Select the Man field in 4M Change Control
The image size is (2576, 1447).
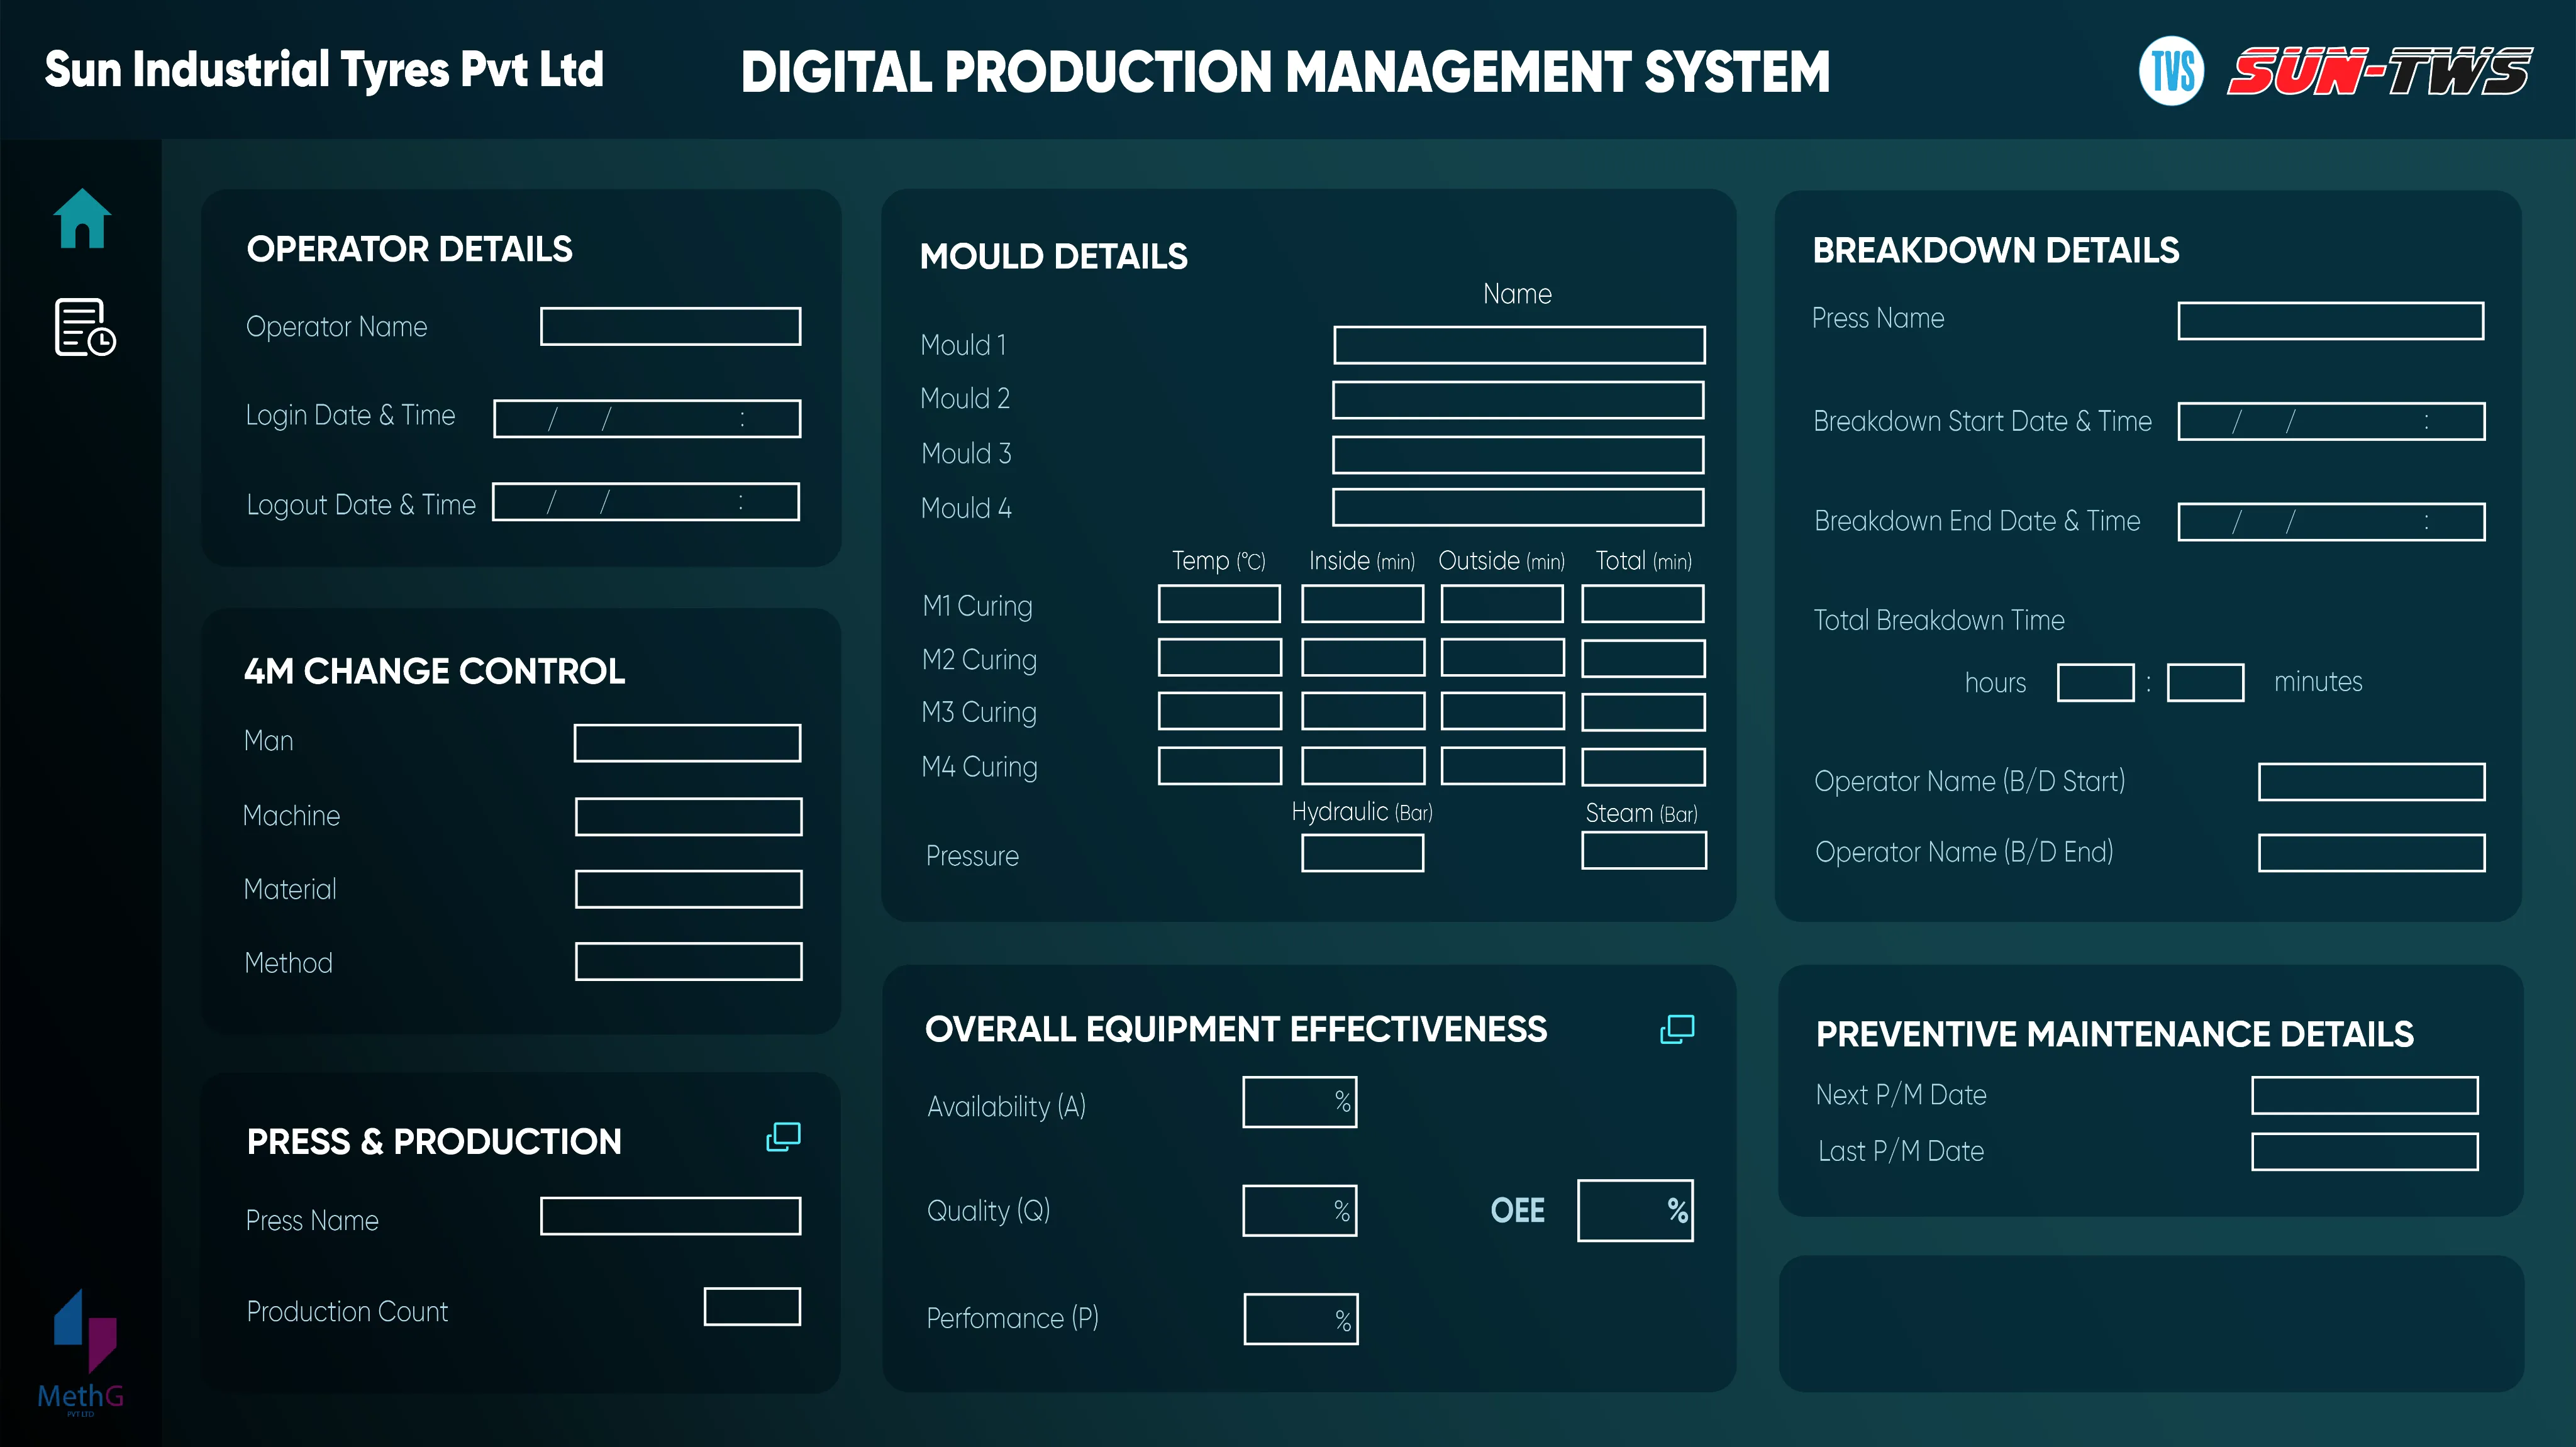pos(687,743)
